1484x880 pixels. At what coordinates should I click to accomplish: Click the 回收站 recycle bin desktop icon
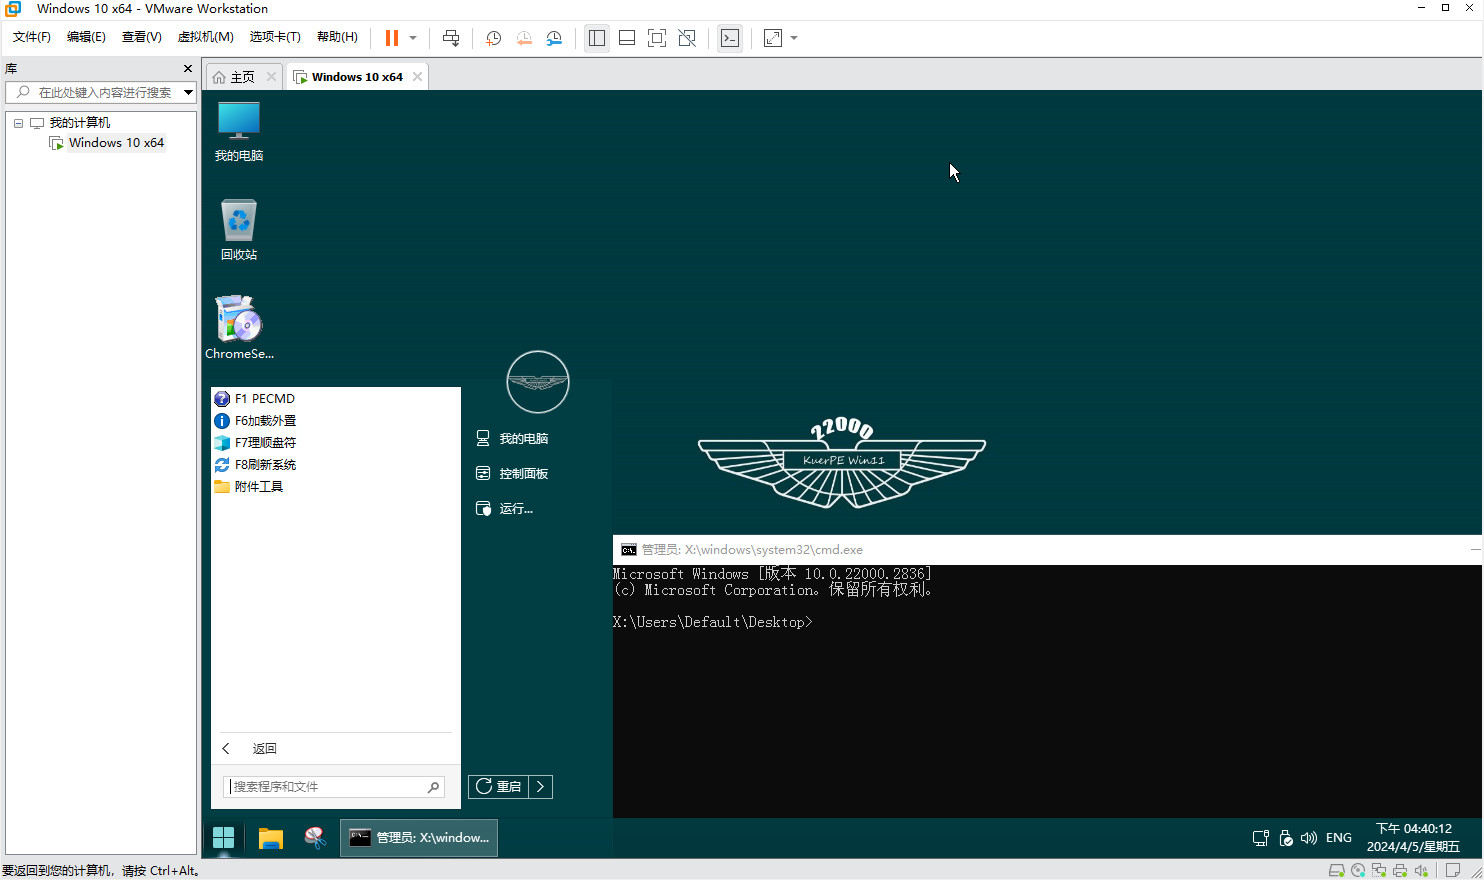(239, 230)
